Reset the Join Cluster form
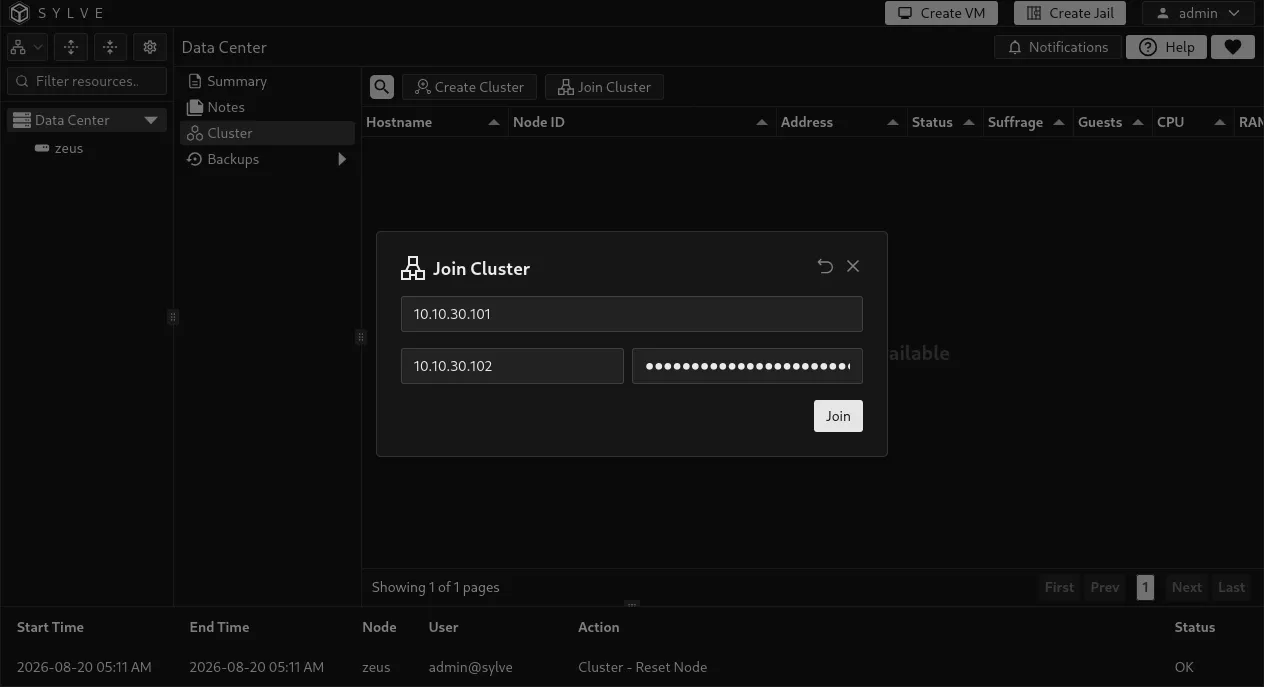Screen dimensions: 1264x687 point(825,266)
